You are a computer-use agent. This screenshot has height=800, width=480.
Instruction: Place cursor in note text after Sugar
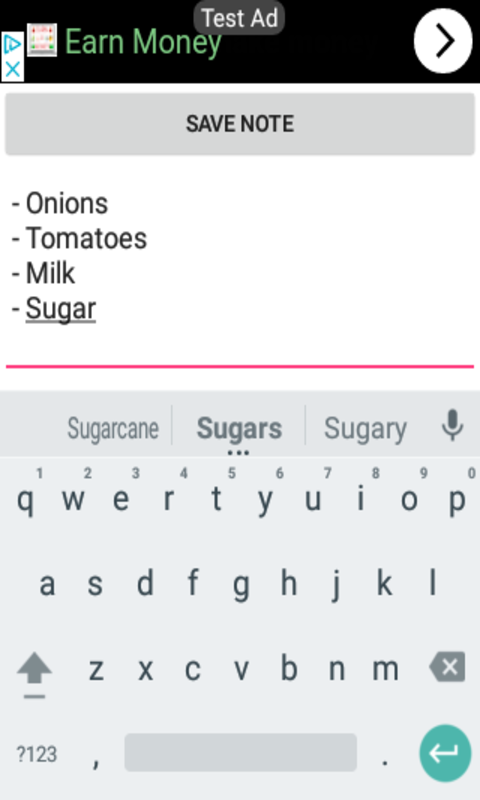click(97, 309)
